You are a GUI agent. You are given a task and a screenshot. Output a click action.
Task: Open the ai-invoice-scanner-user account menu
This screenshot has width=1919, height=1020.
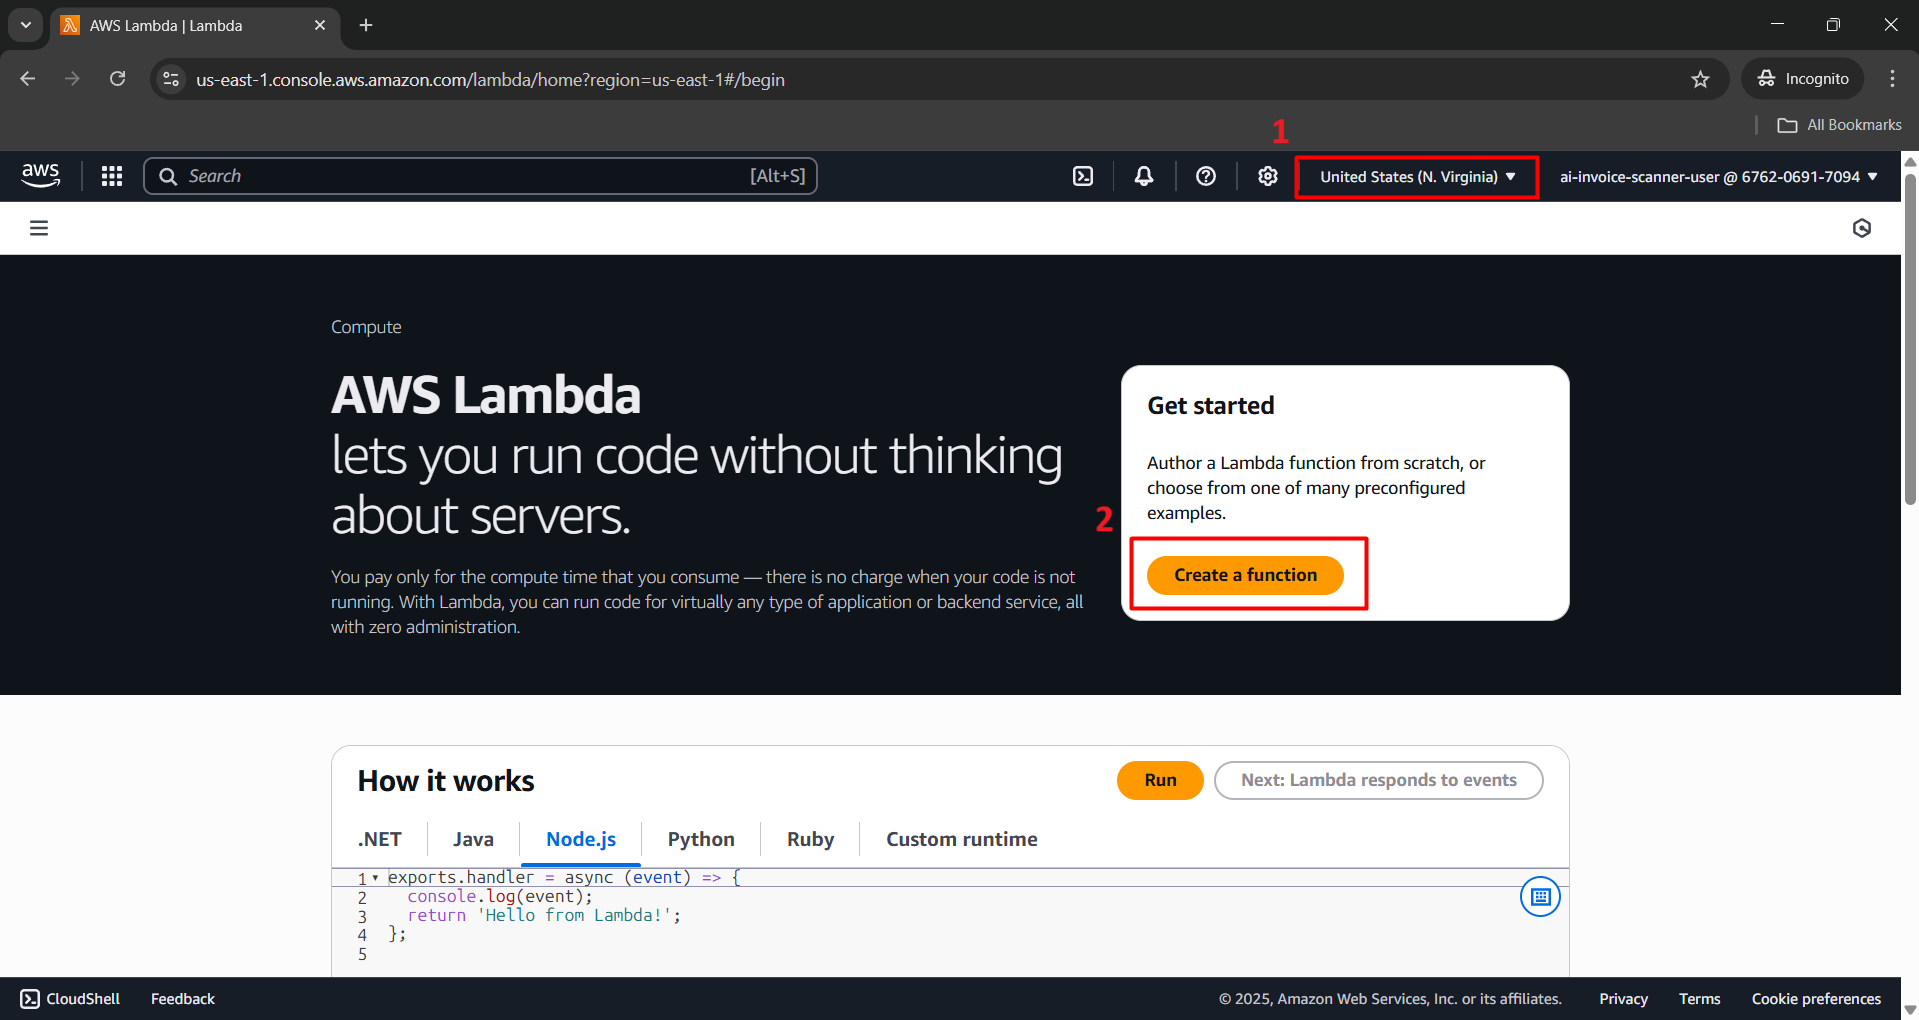(1717, 176)
